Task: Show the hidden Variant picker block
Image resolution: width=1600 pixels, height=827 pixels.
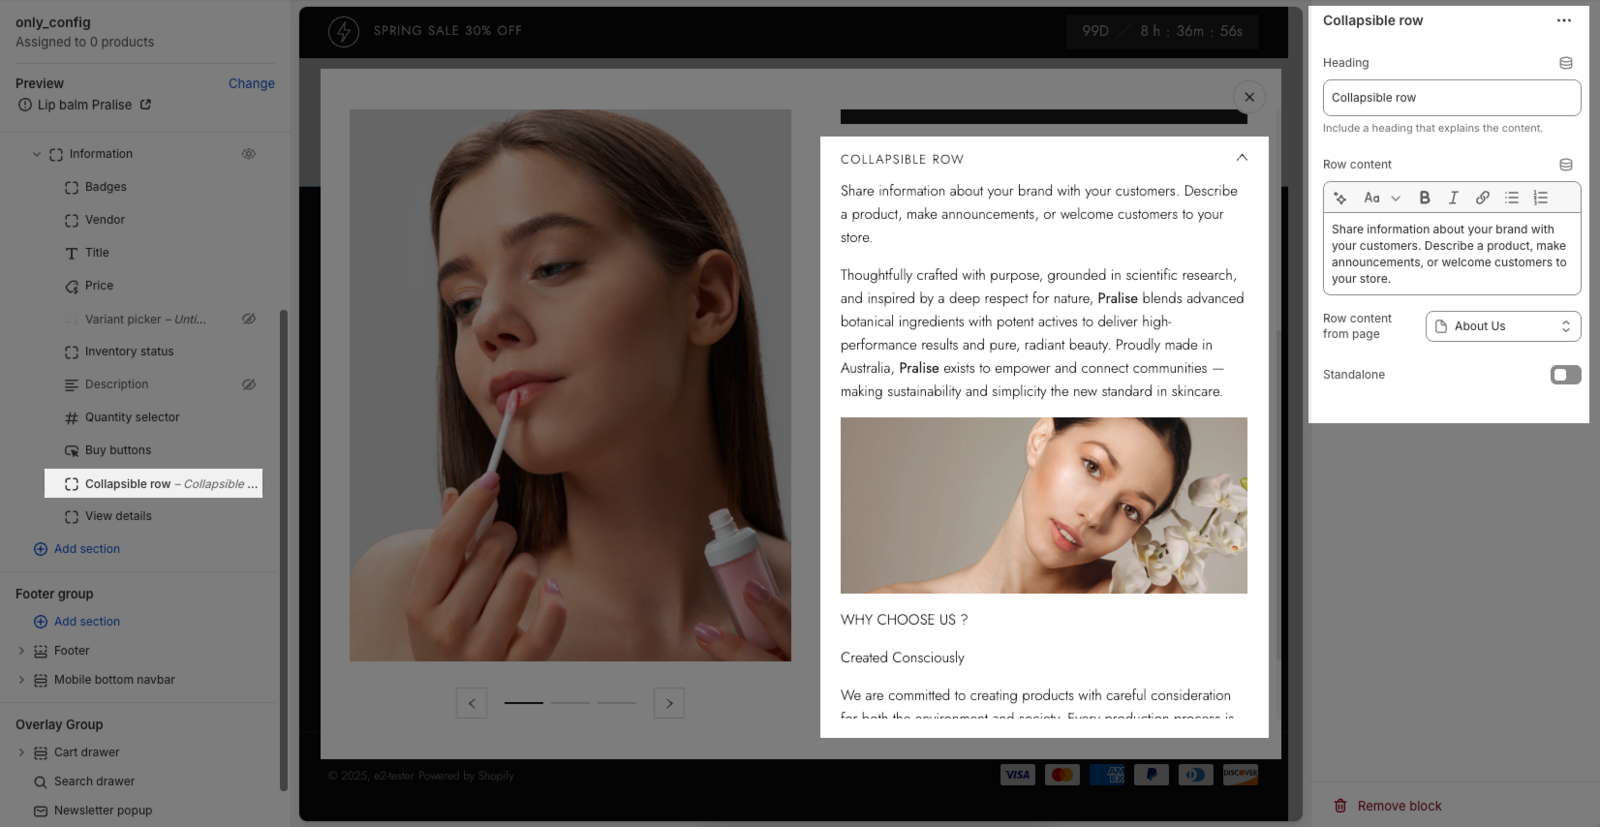Action: 249,319
